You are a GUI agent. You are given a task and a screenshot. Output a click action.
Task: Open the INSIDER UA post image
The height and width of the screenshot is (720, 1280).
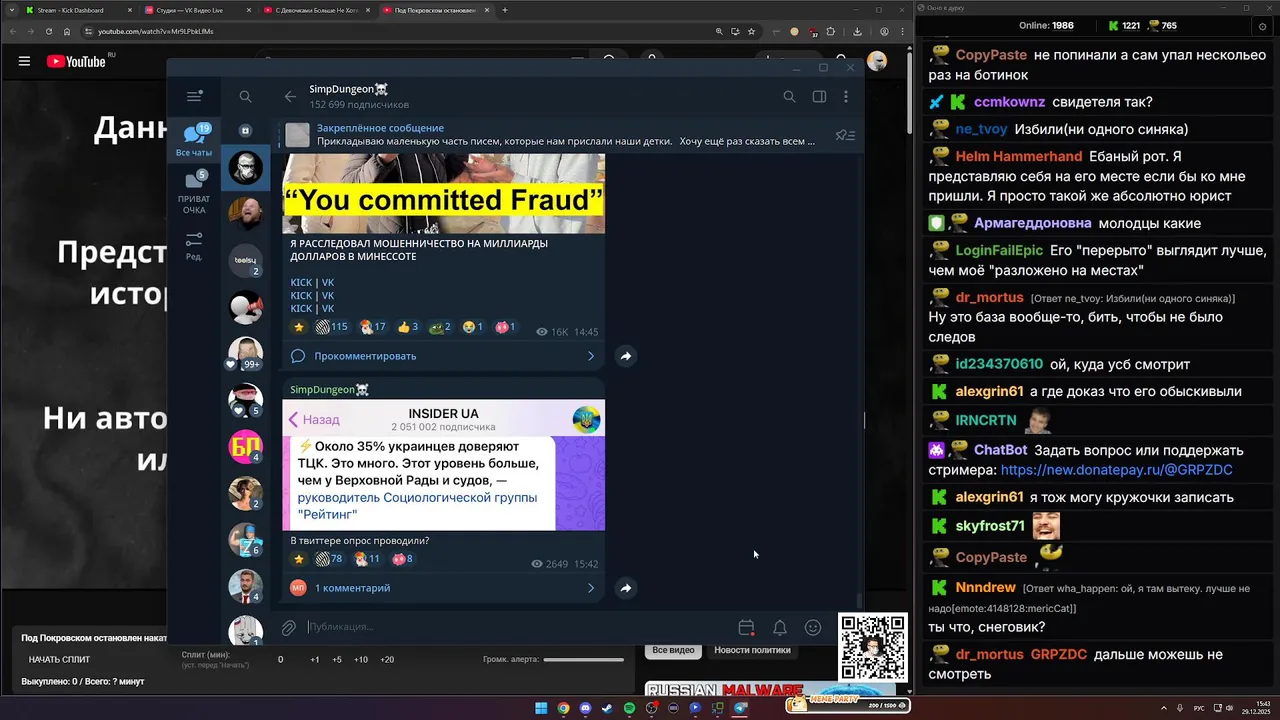click(x=443, y=465)
